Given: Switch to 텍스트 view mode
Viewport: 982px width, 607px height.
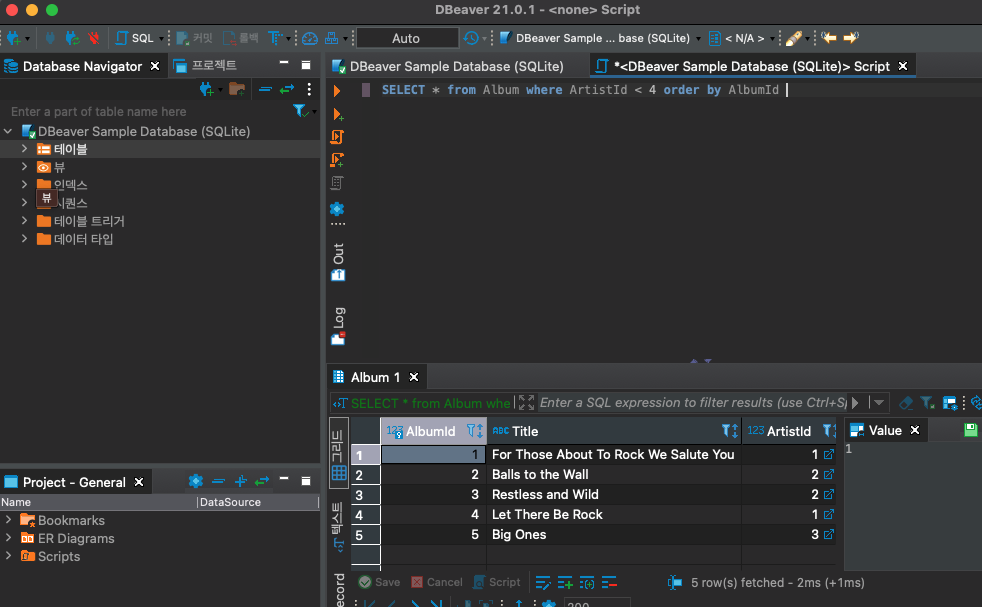Looking at the screenshot, I should (338, 525).
